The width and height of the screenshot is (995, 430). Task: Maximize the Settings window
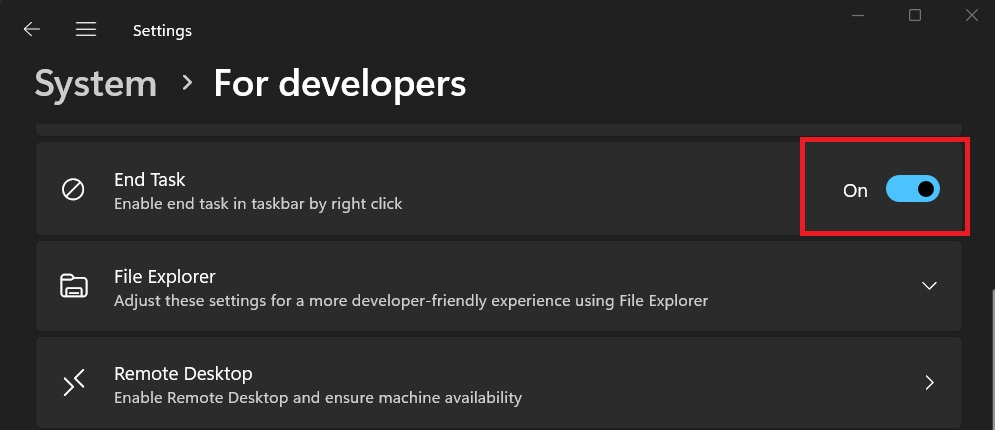[x=914, y=15]
